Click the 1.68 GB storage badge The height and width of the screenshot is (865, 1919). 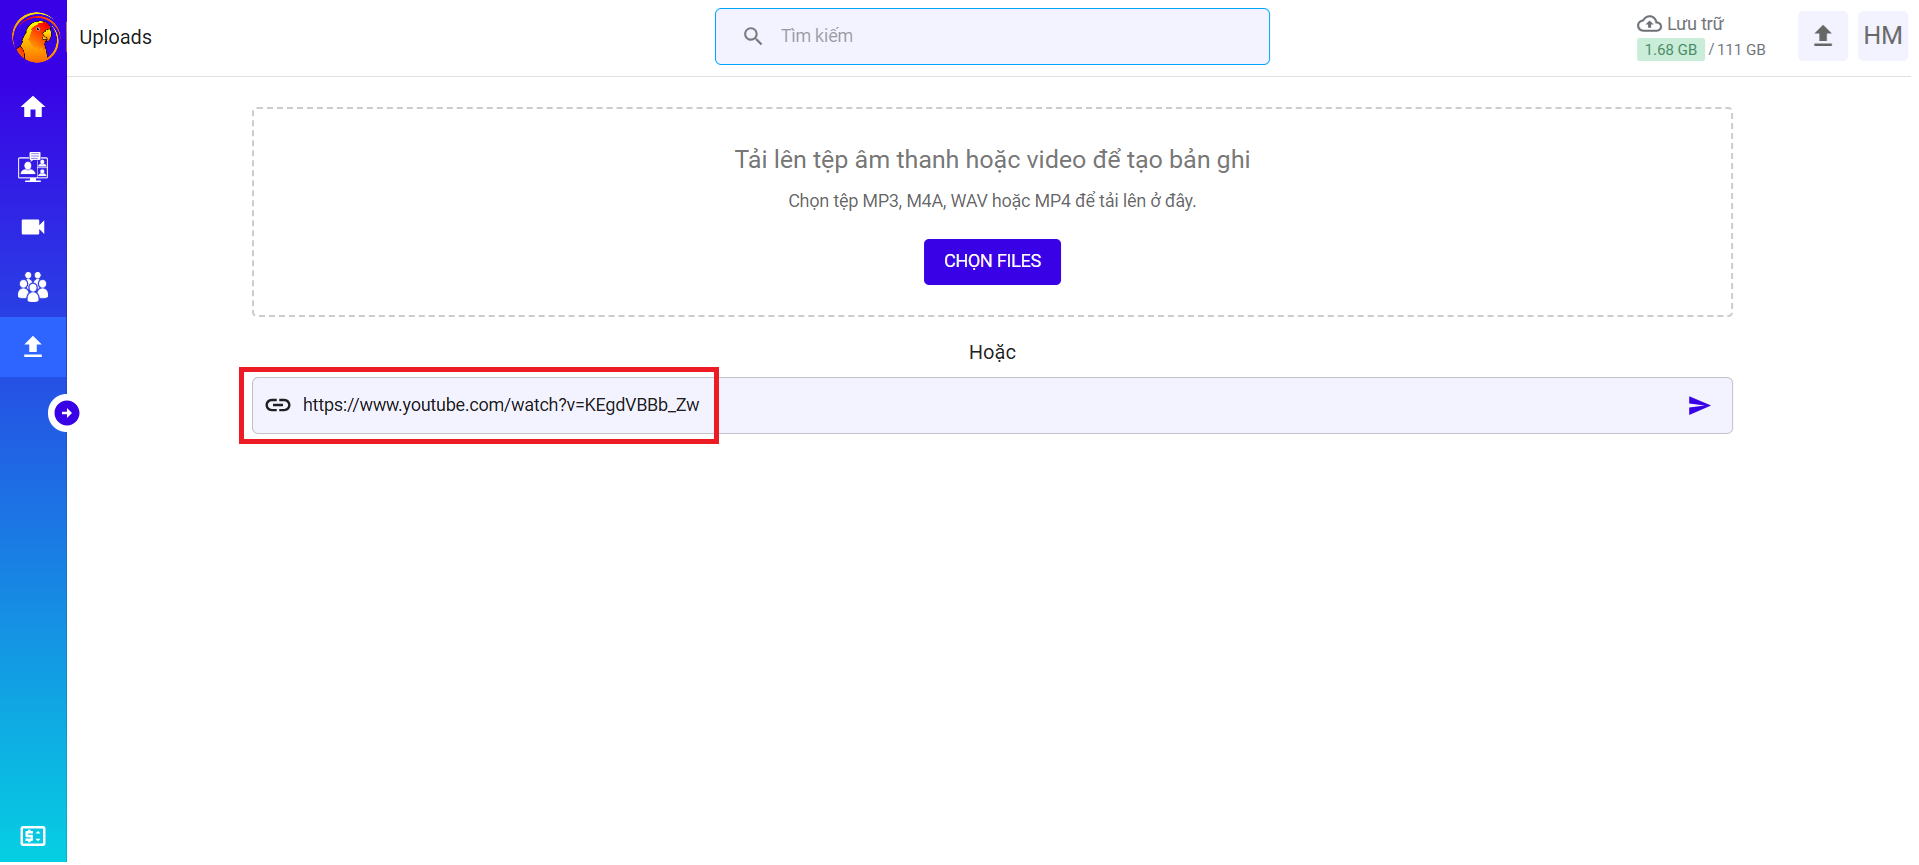point(1670,49)
